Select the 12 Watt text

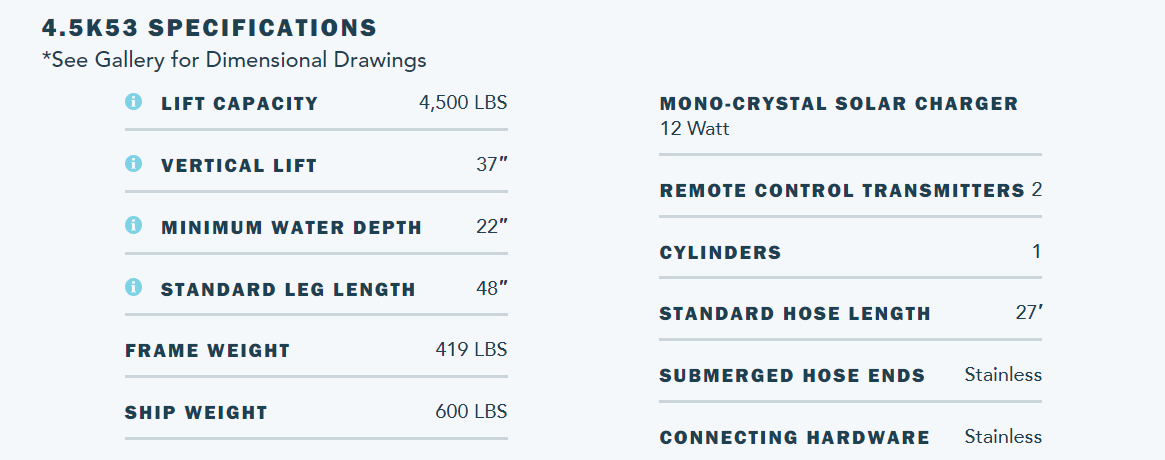(694, 129)
